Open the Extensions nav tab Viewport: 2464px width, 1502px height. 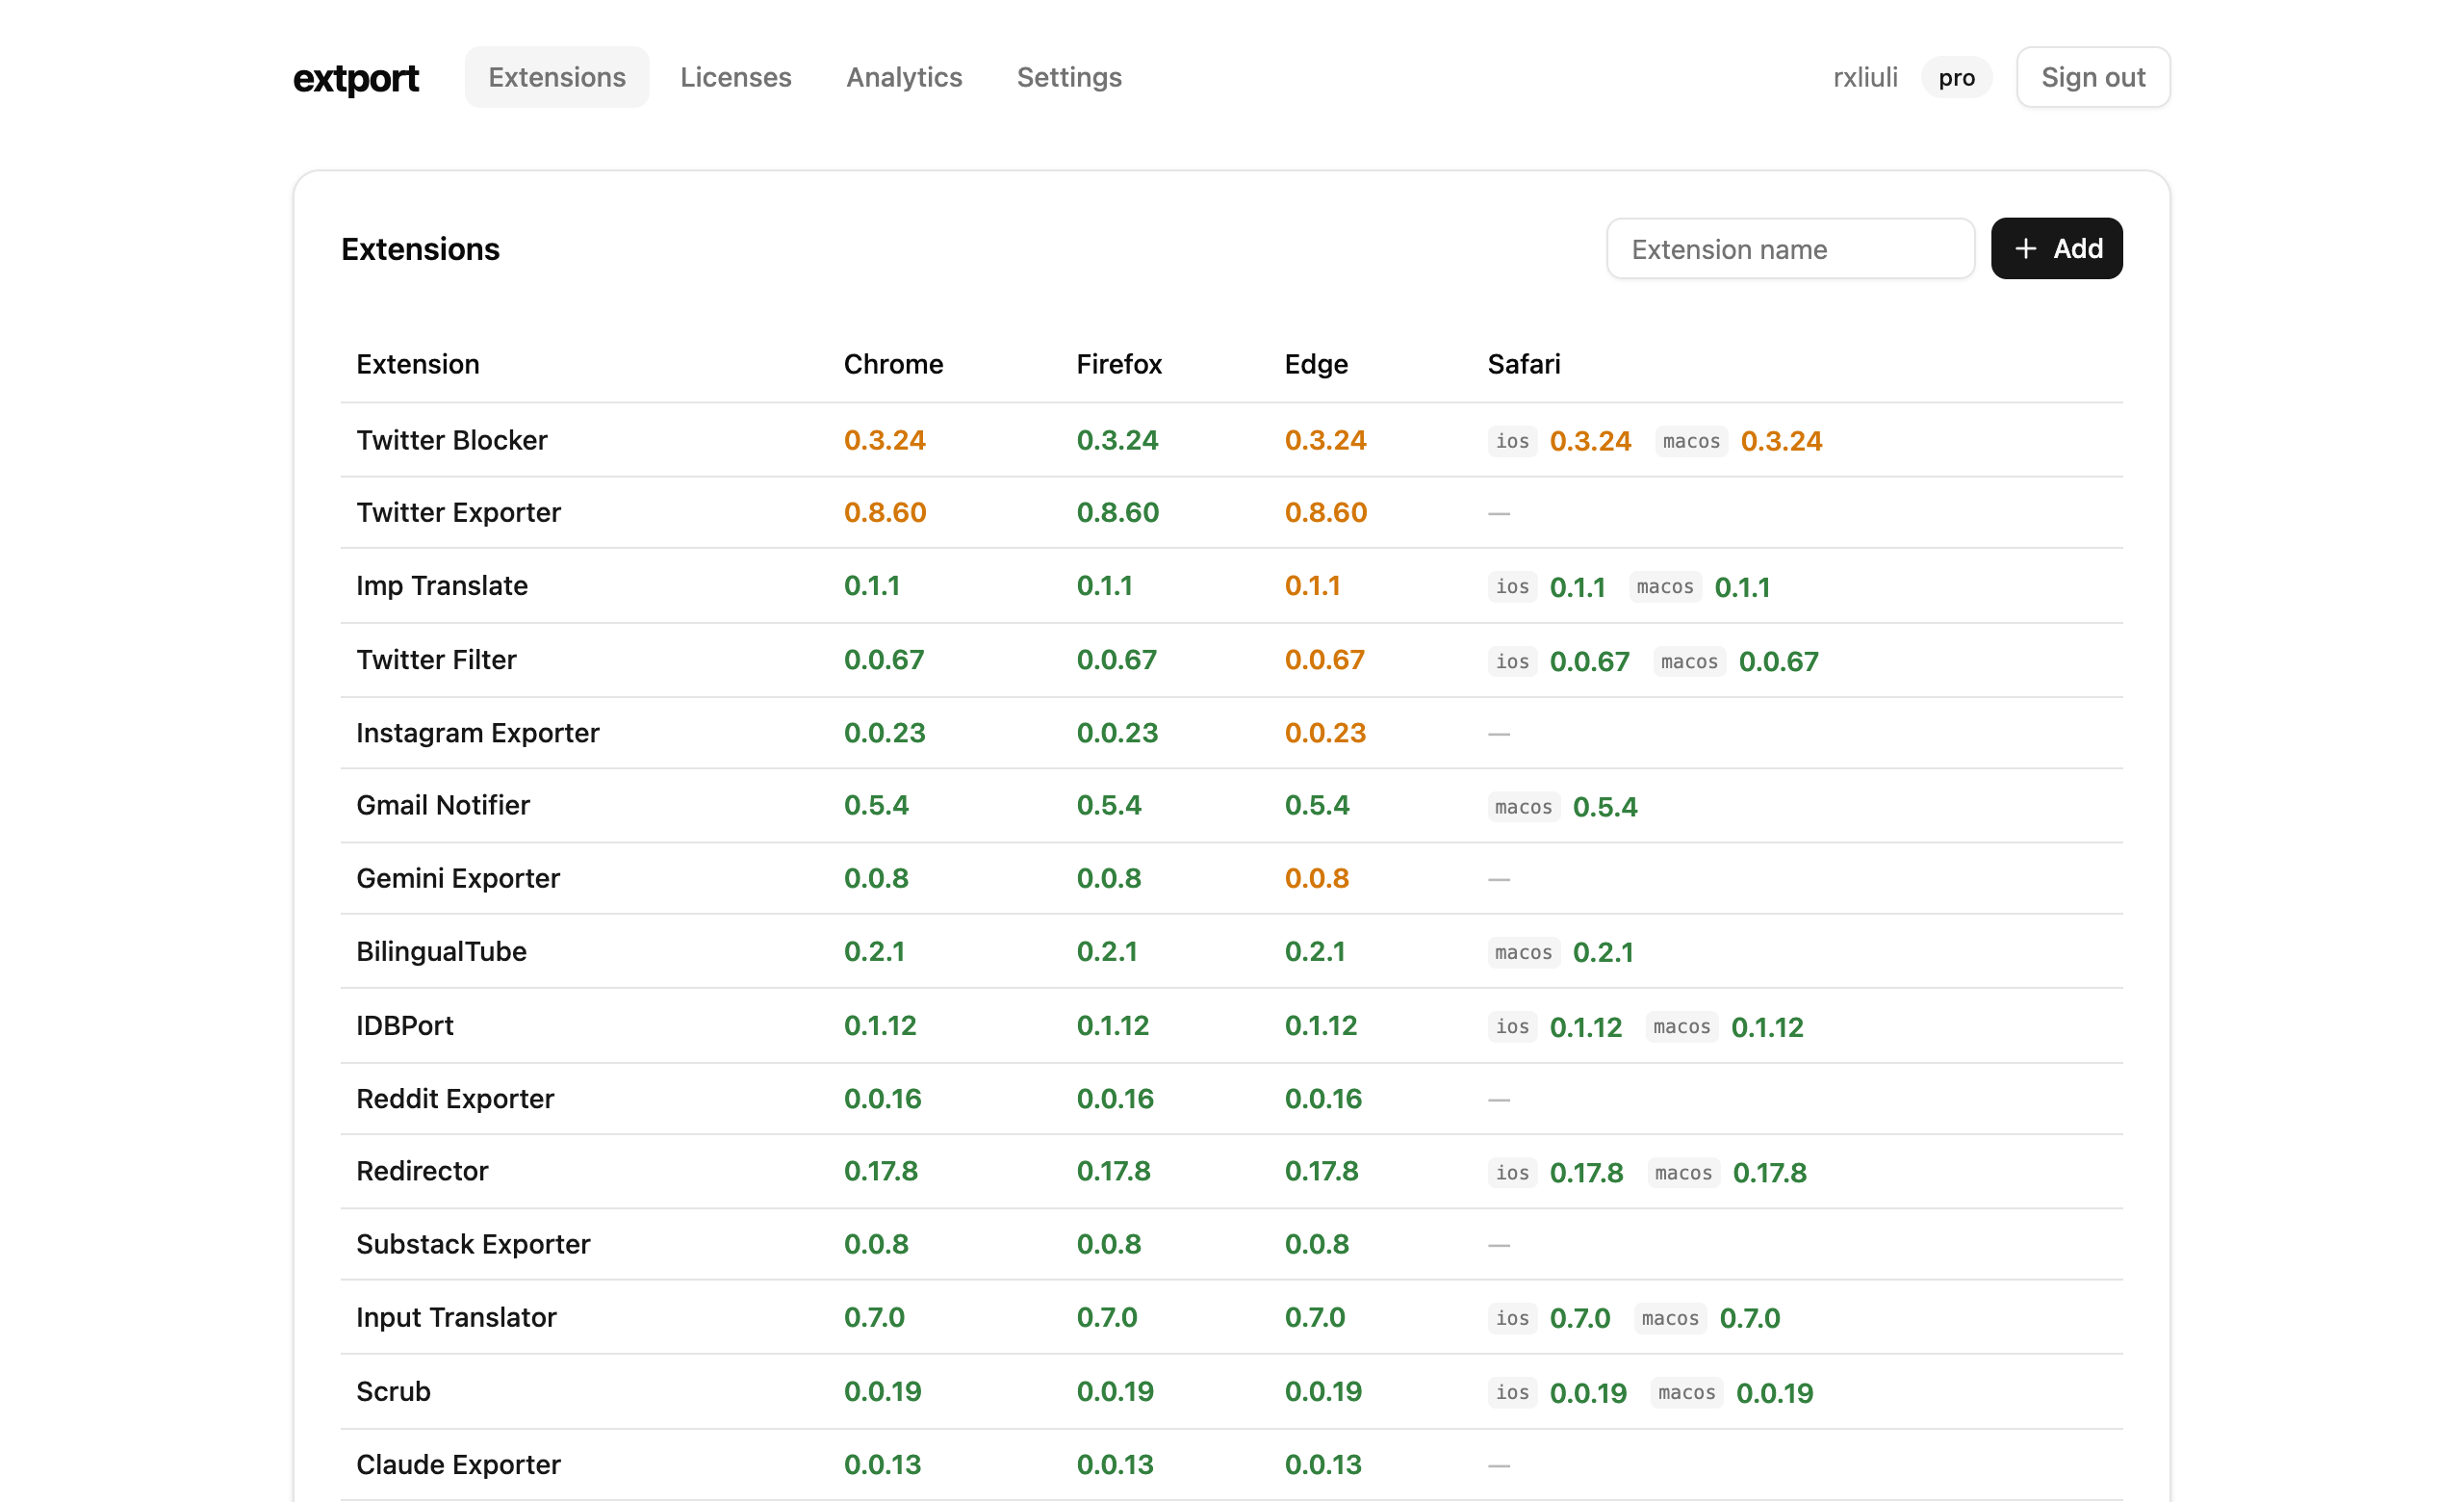click(x=557, y=77)
